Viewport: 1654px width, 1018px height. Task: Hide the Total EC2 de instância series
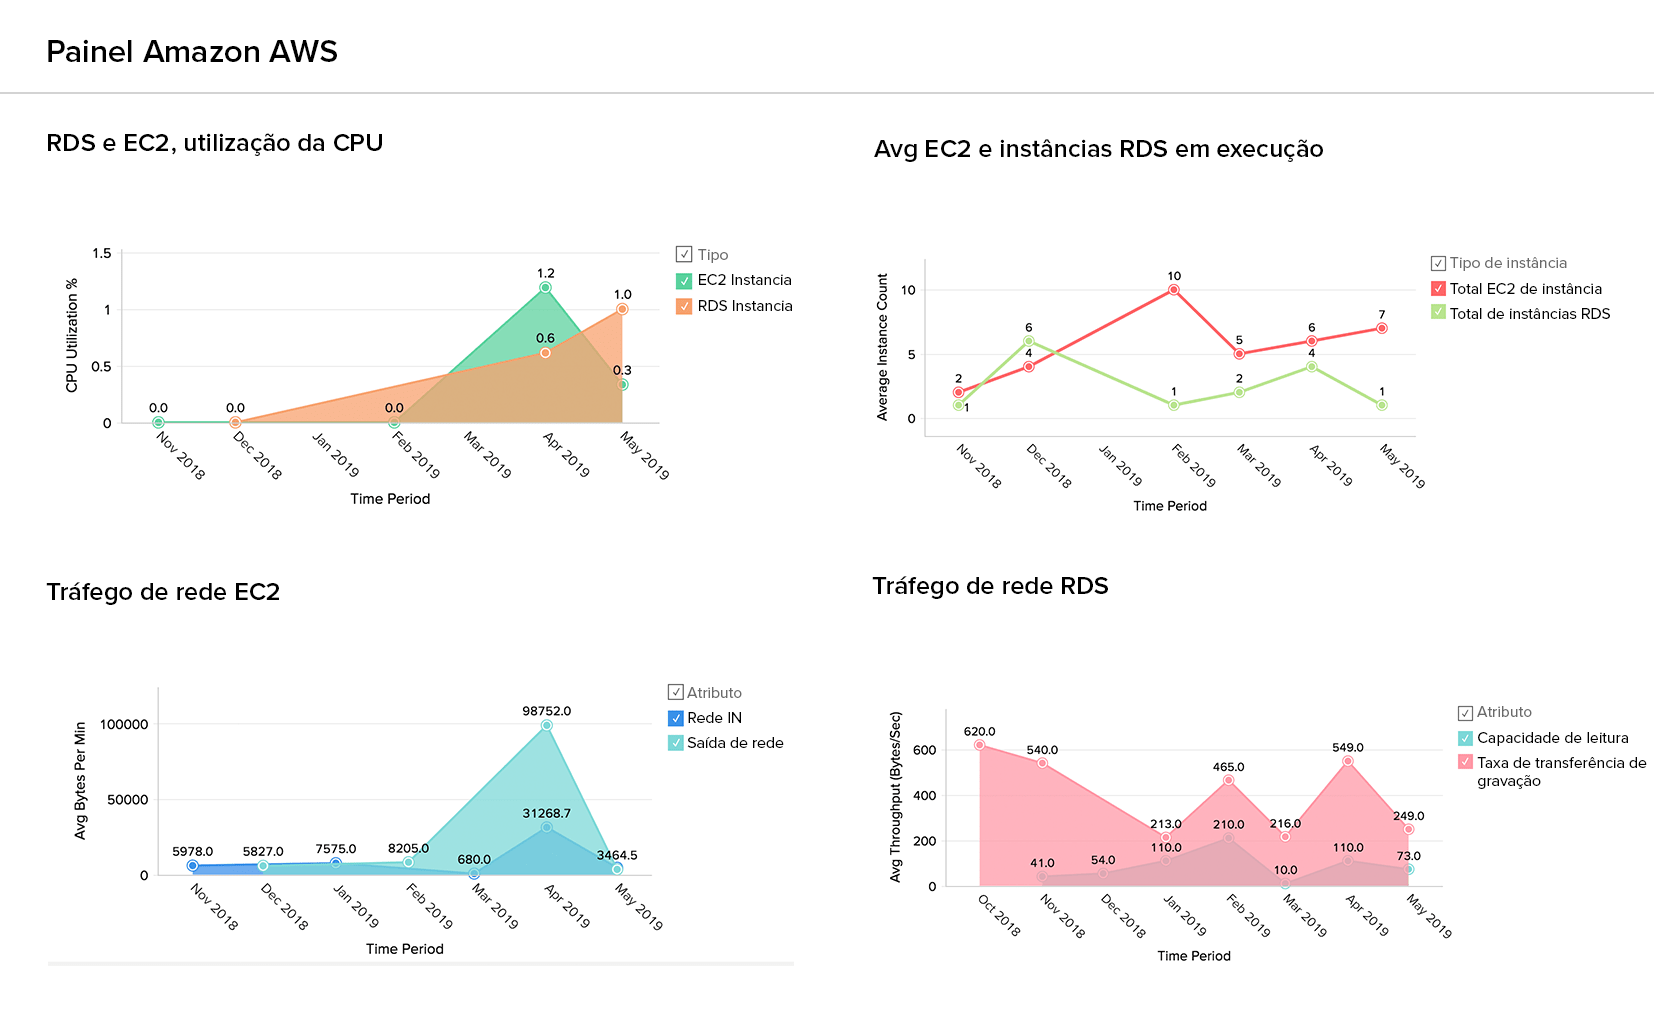pos(1438,289)
